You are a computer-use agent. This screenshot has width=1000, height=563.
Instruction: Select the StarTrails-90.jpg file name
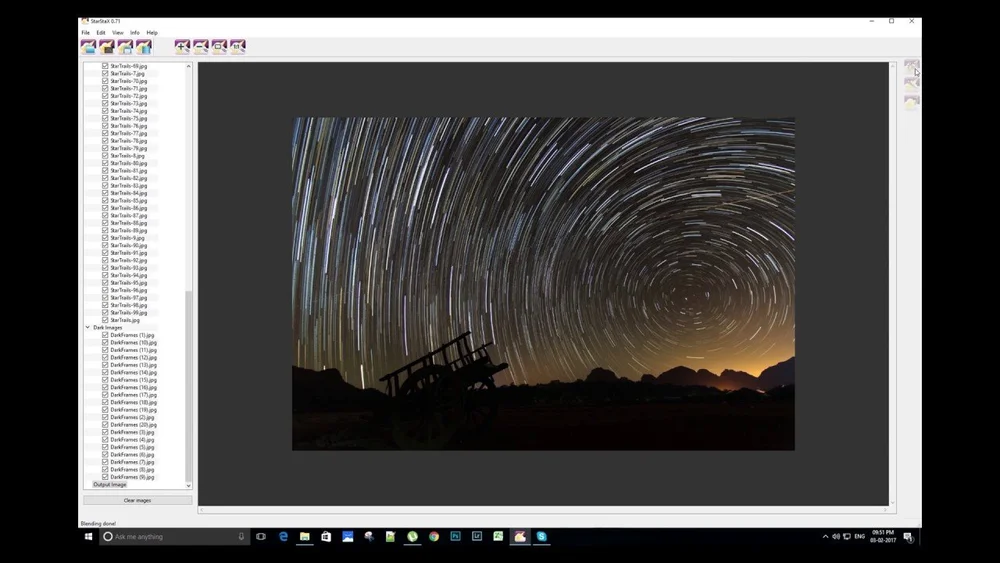128,245
